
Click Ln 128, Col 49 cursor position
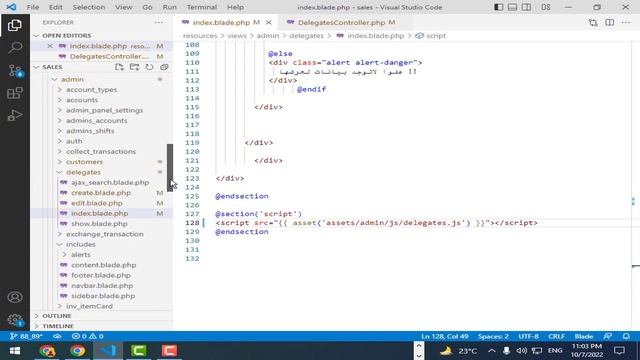[444, 336]
